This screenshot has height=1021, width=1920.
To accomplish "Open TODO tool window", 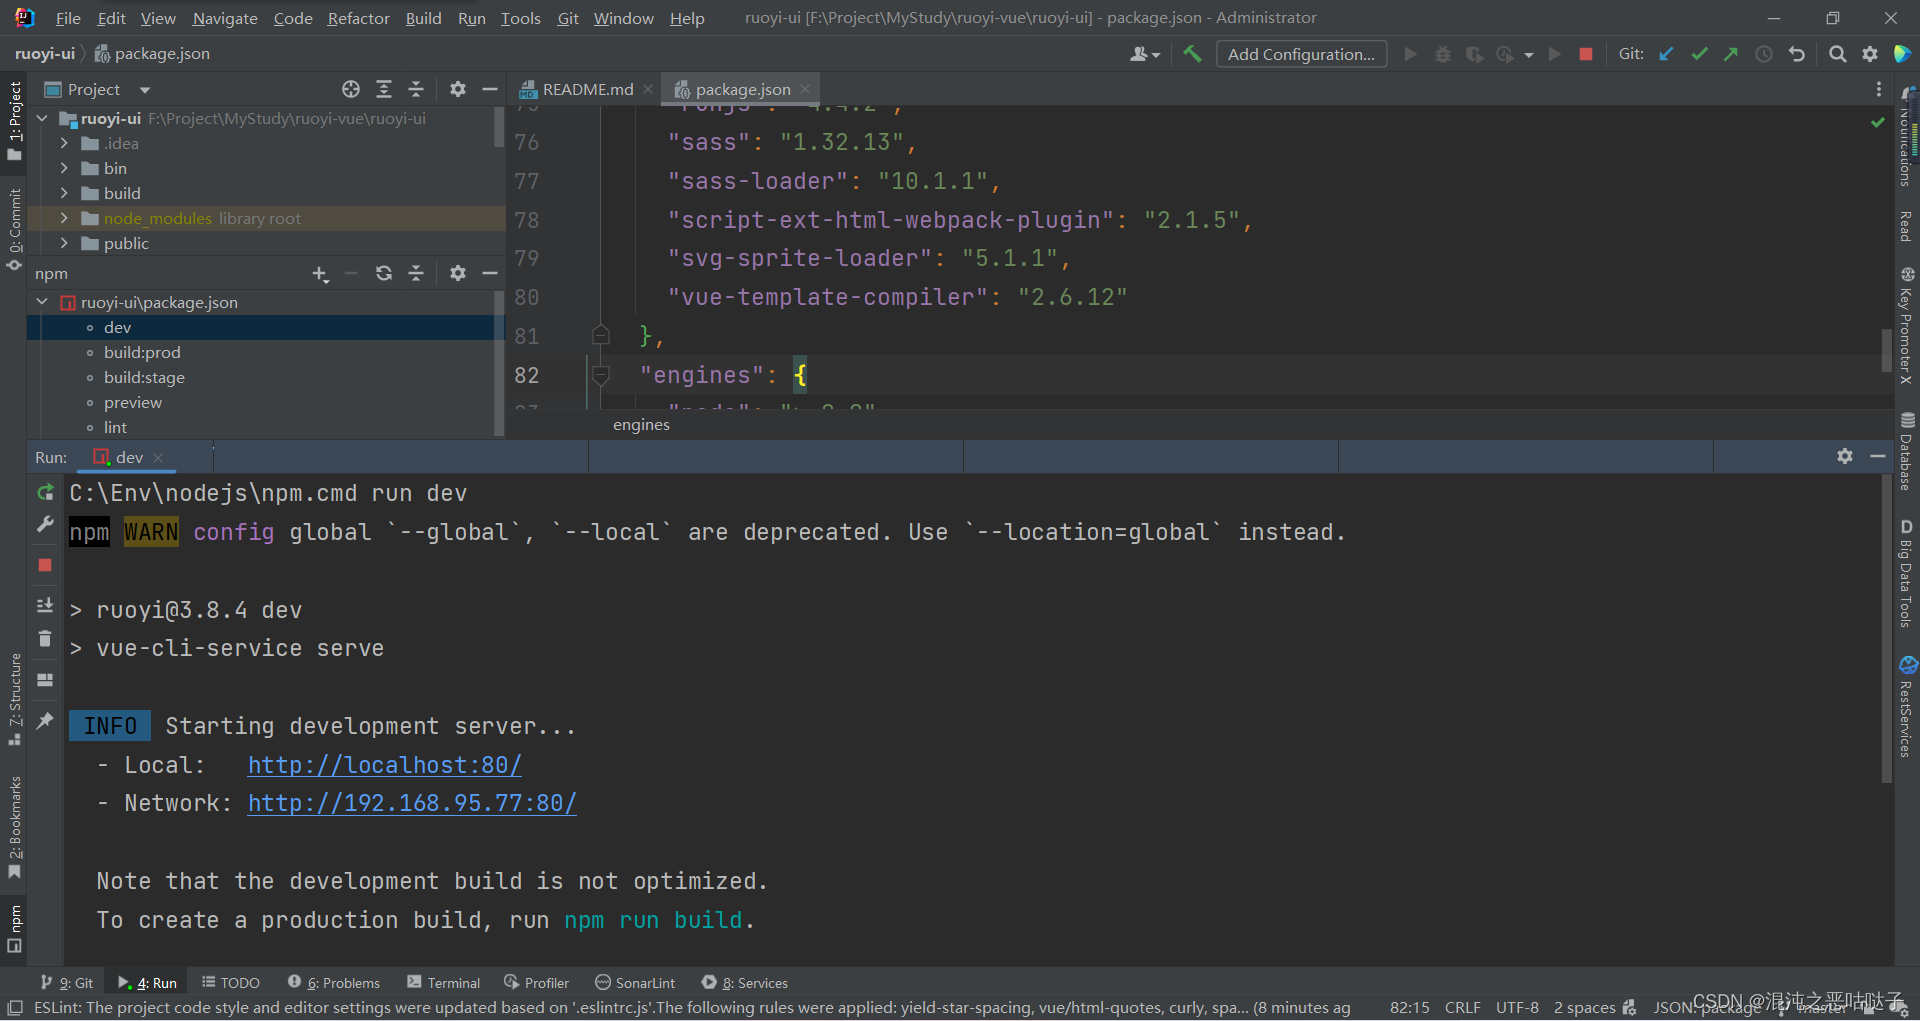I will tap(230, 983).
